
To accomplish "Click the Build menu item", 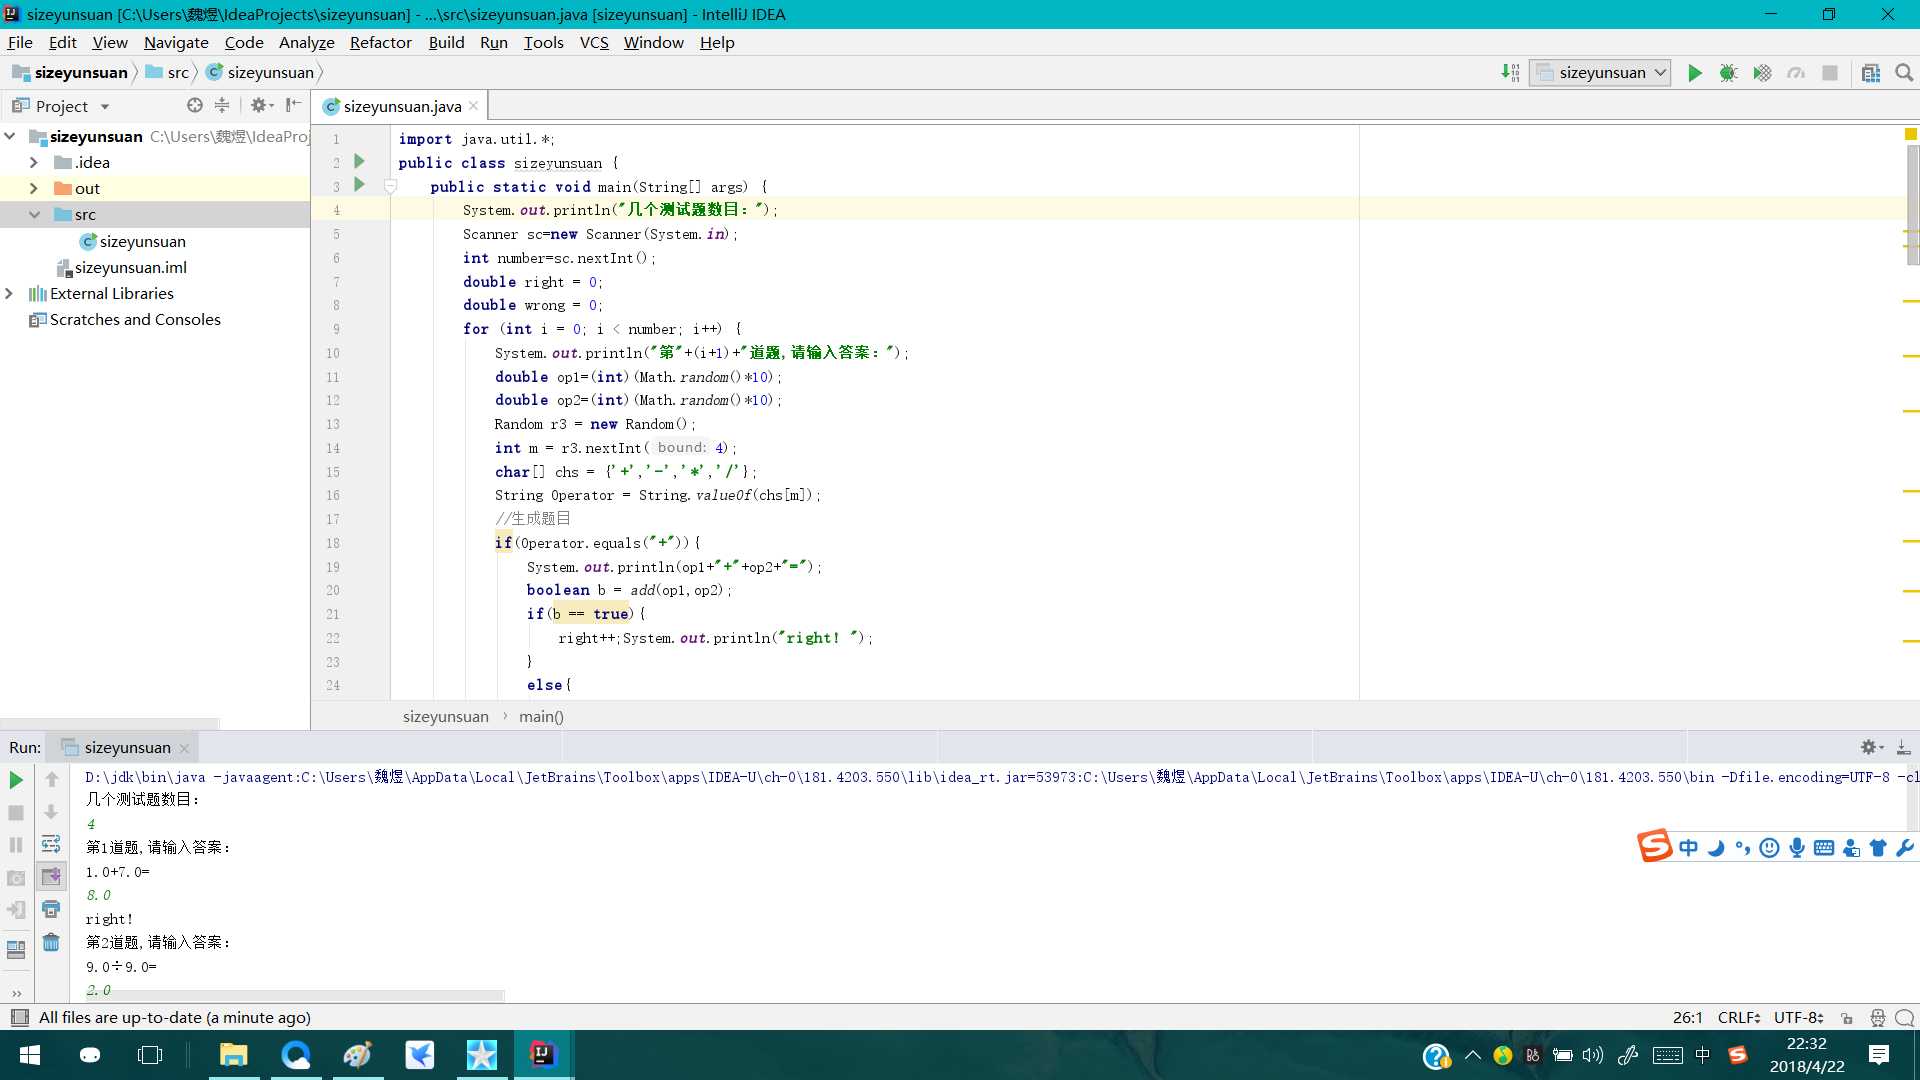I will point(447,42).
